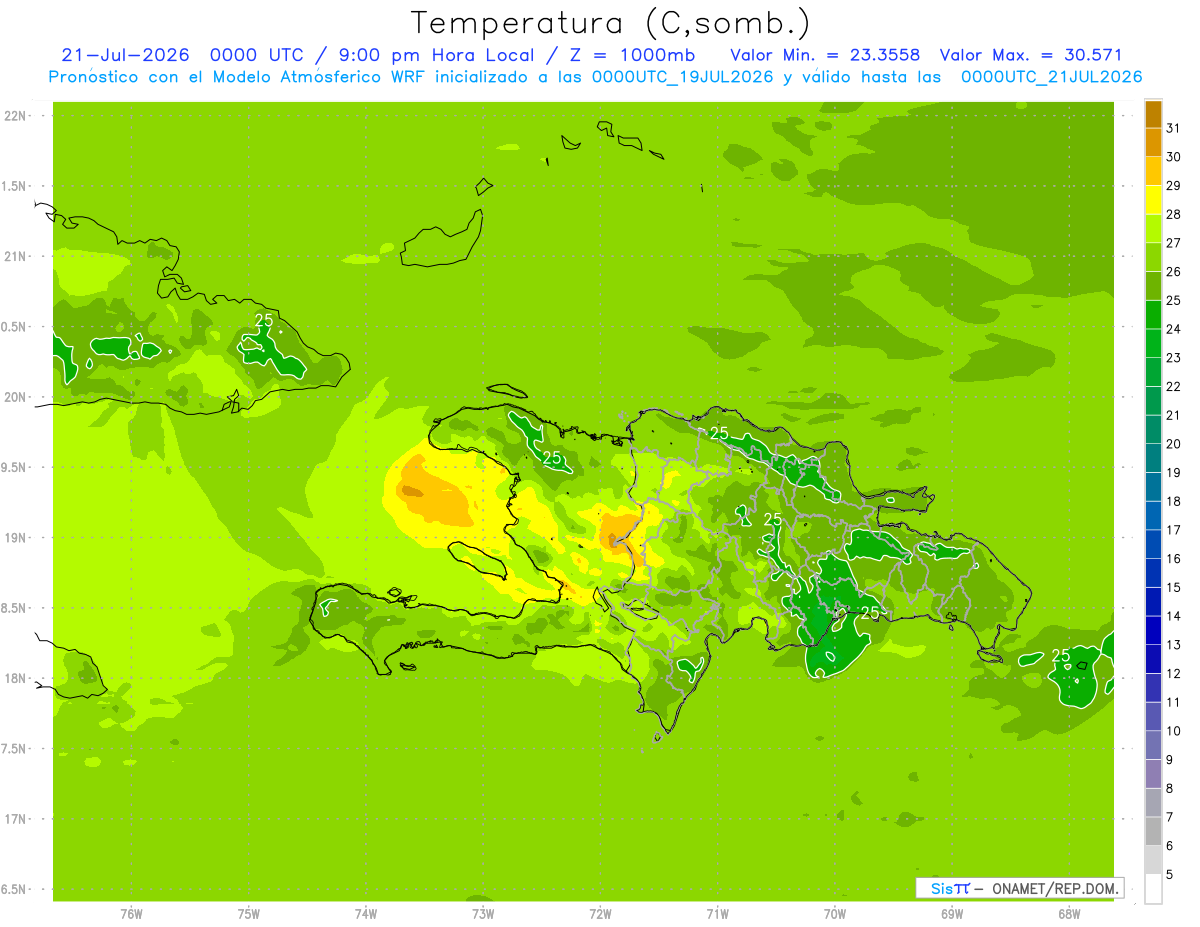
Task: Click the "22N" latitude label
Action: [x=16, y=116]
